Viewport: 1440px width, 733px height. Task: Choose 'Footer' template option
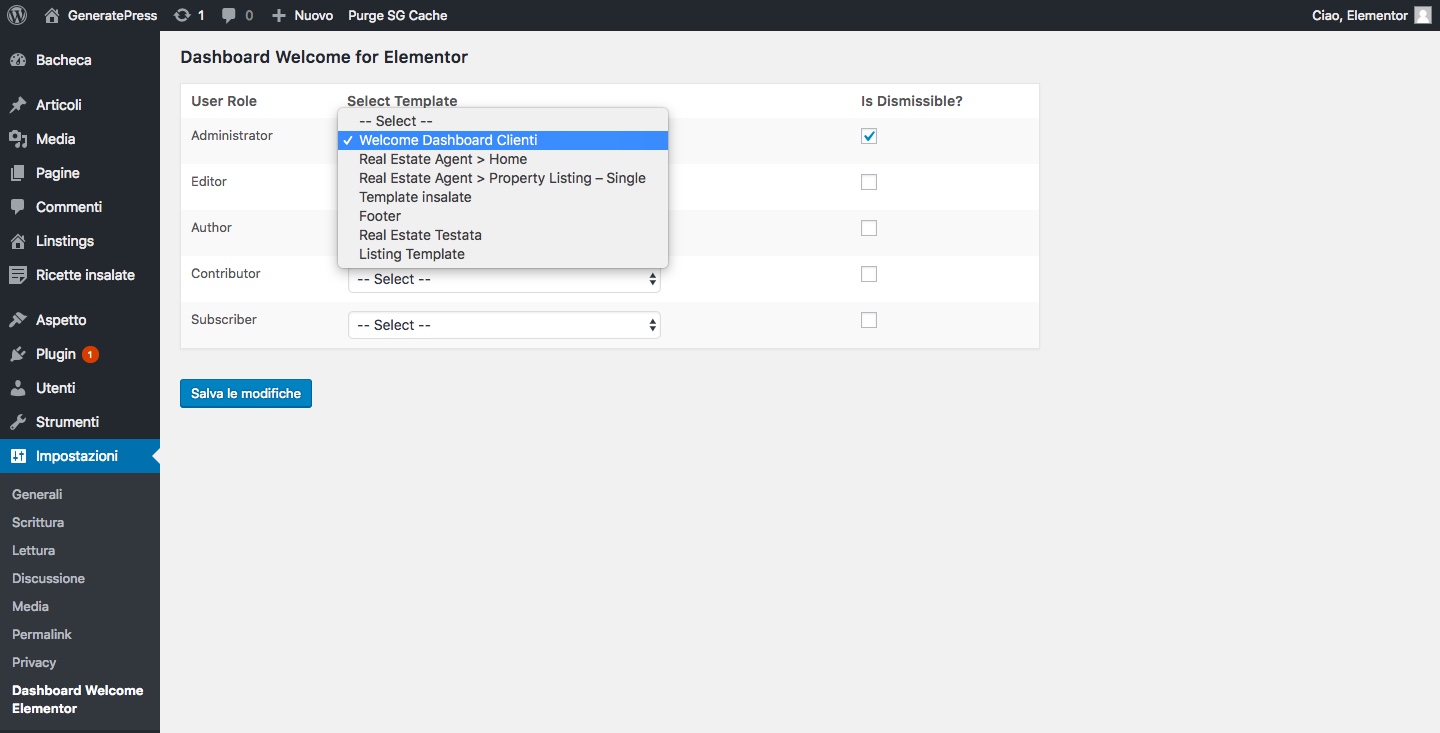point(503,216)
